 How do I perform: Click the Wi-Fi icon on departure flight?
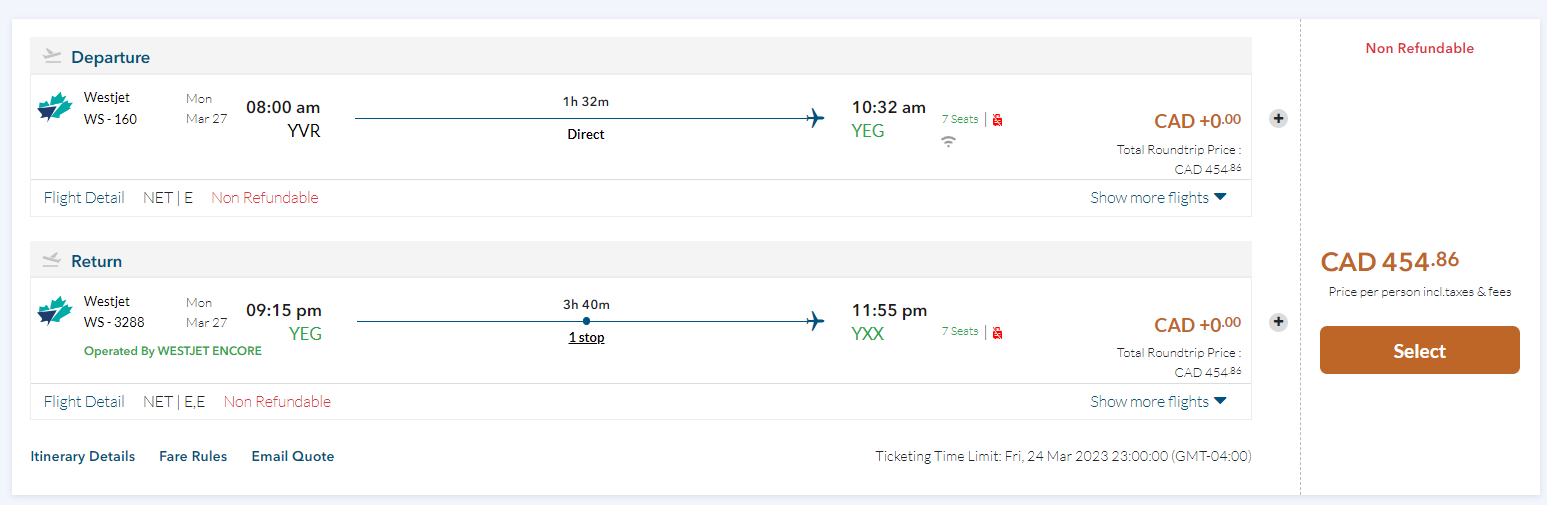tap(948, 142)
